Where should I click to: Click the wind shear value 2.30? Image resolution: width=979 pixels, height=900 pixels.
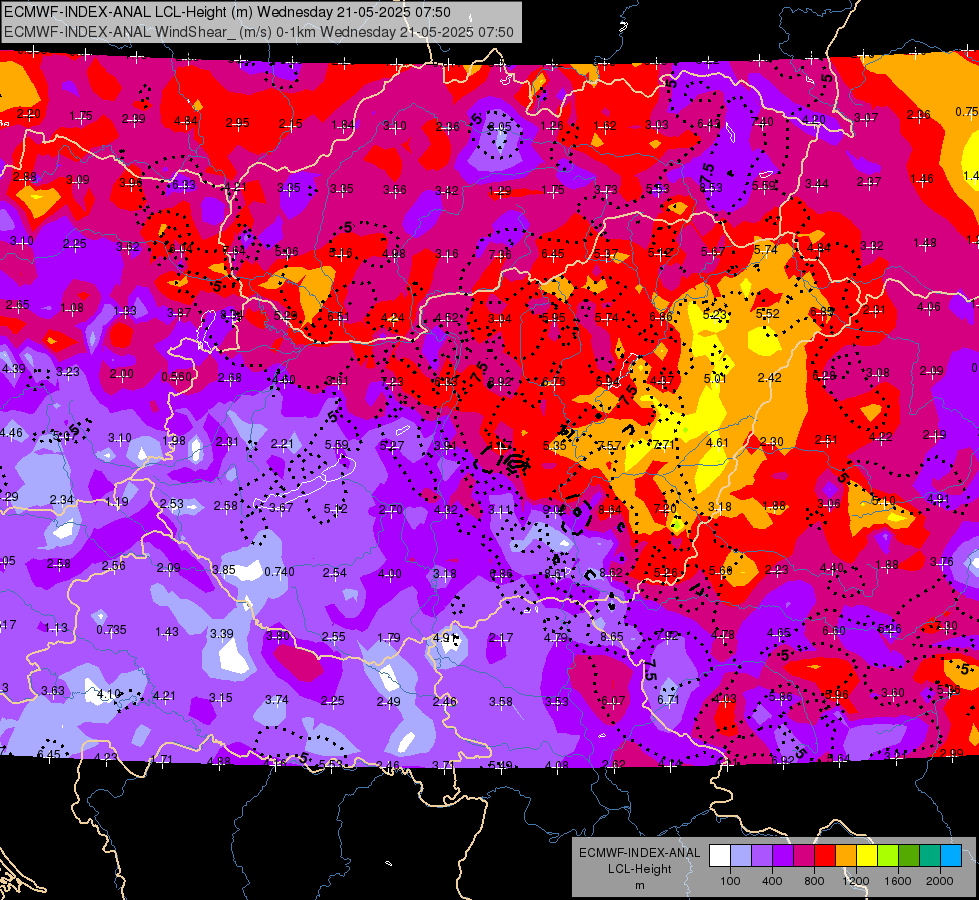pos(772,442)
